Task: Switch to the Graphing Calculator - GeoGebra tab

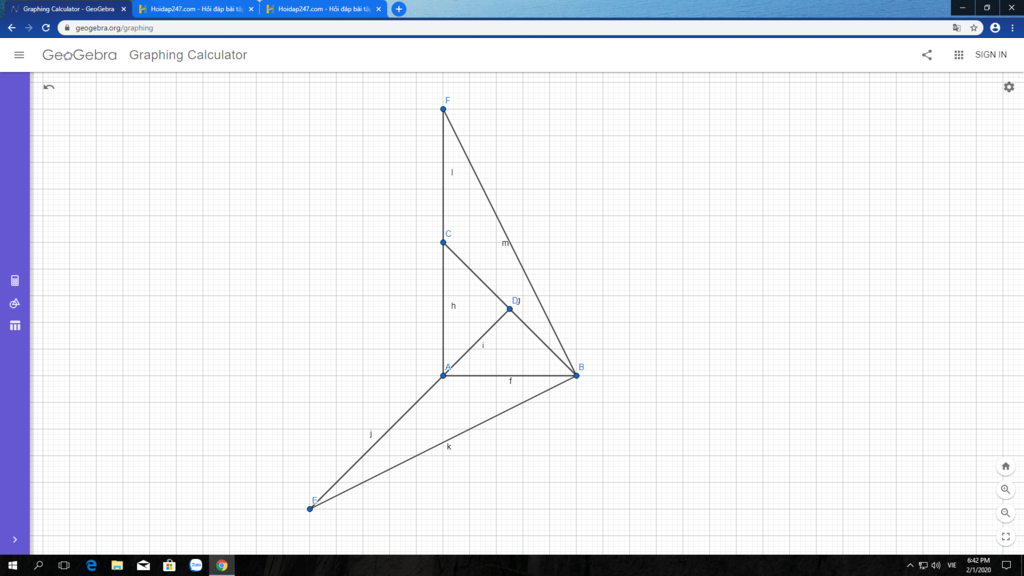Action: tap(68, 9)
